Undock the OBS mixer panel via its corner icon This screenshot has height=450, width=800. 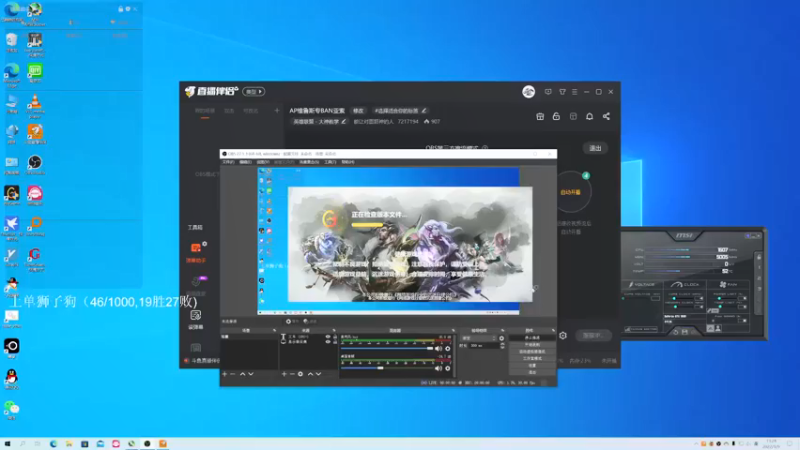point(453,331)
